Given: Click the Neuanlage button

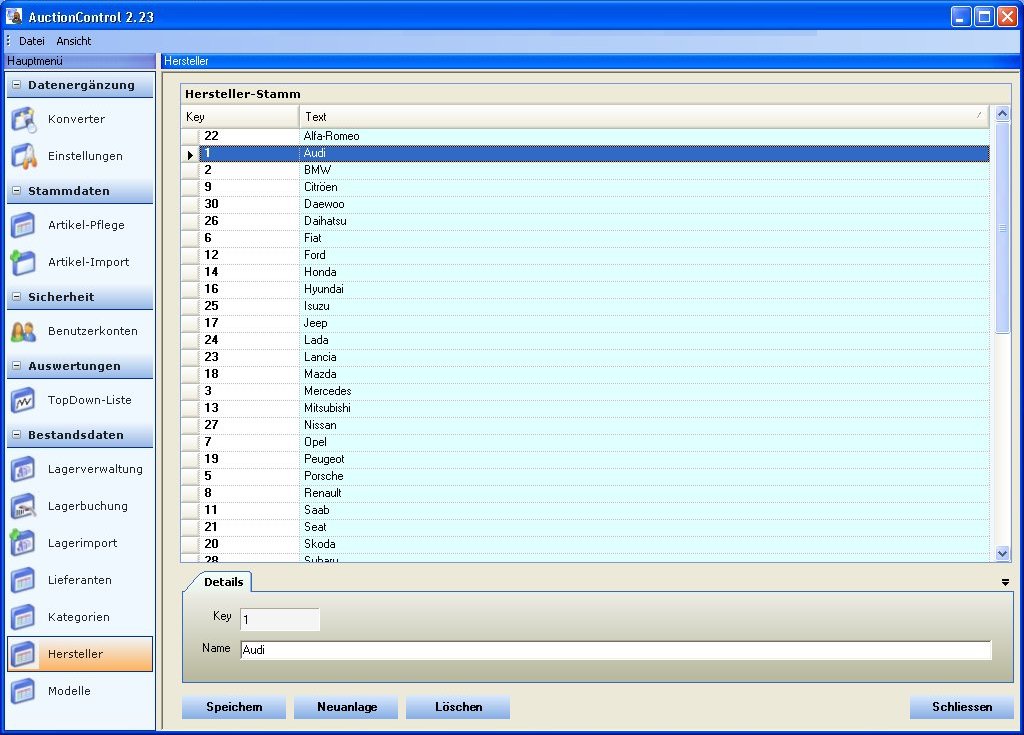Looking at the screenshot, I should click(x=346, y=707).
